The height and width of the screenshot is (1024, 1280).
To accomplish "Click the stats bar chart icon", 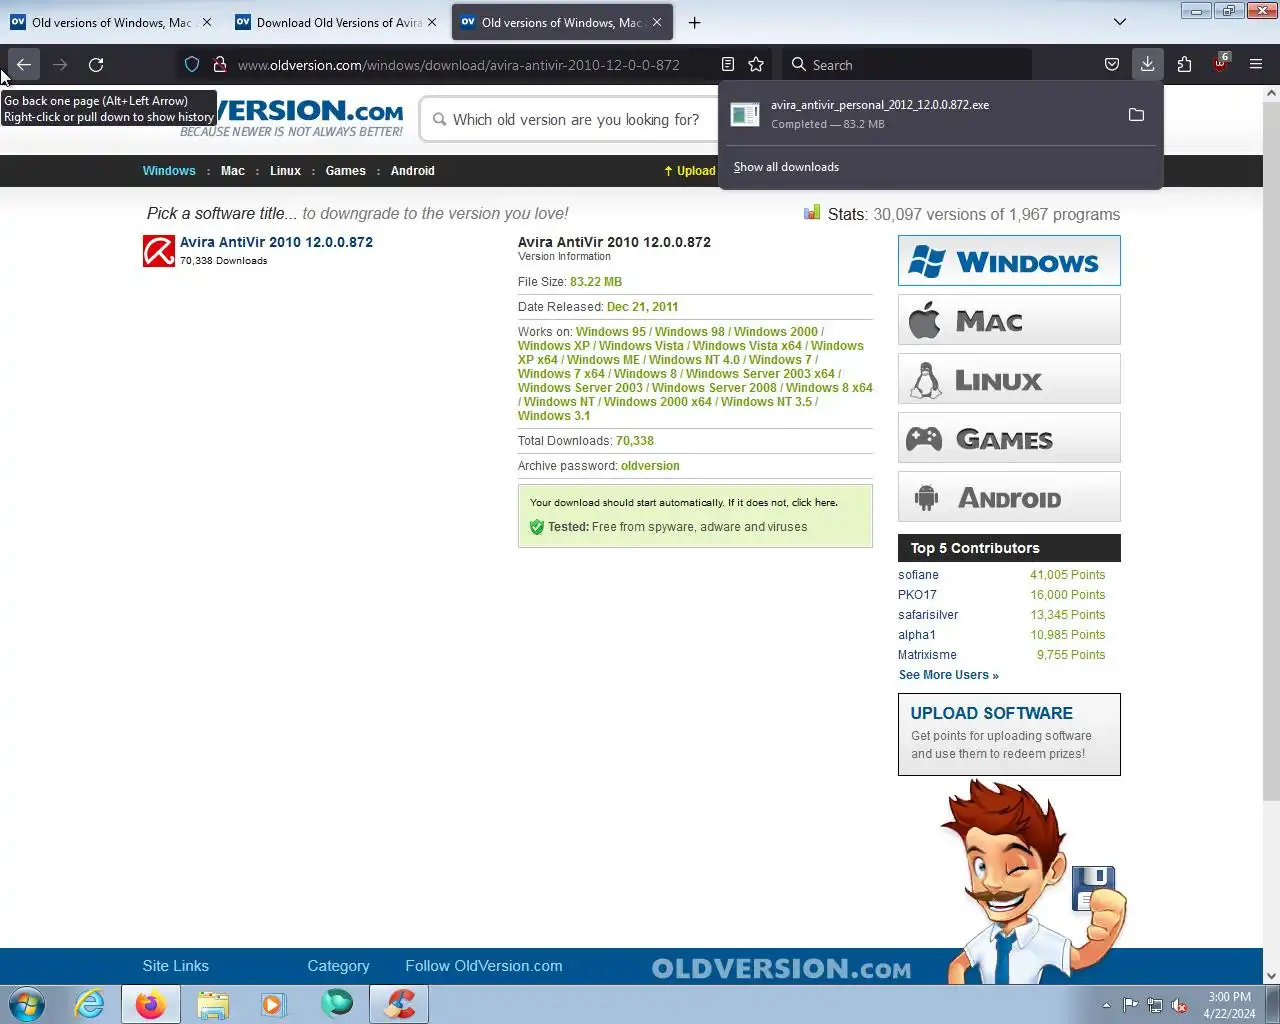I will point(812,213).
